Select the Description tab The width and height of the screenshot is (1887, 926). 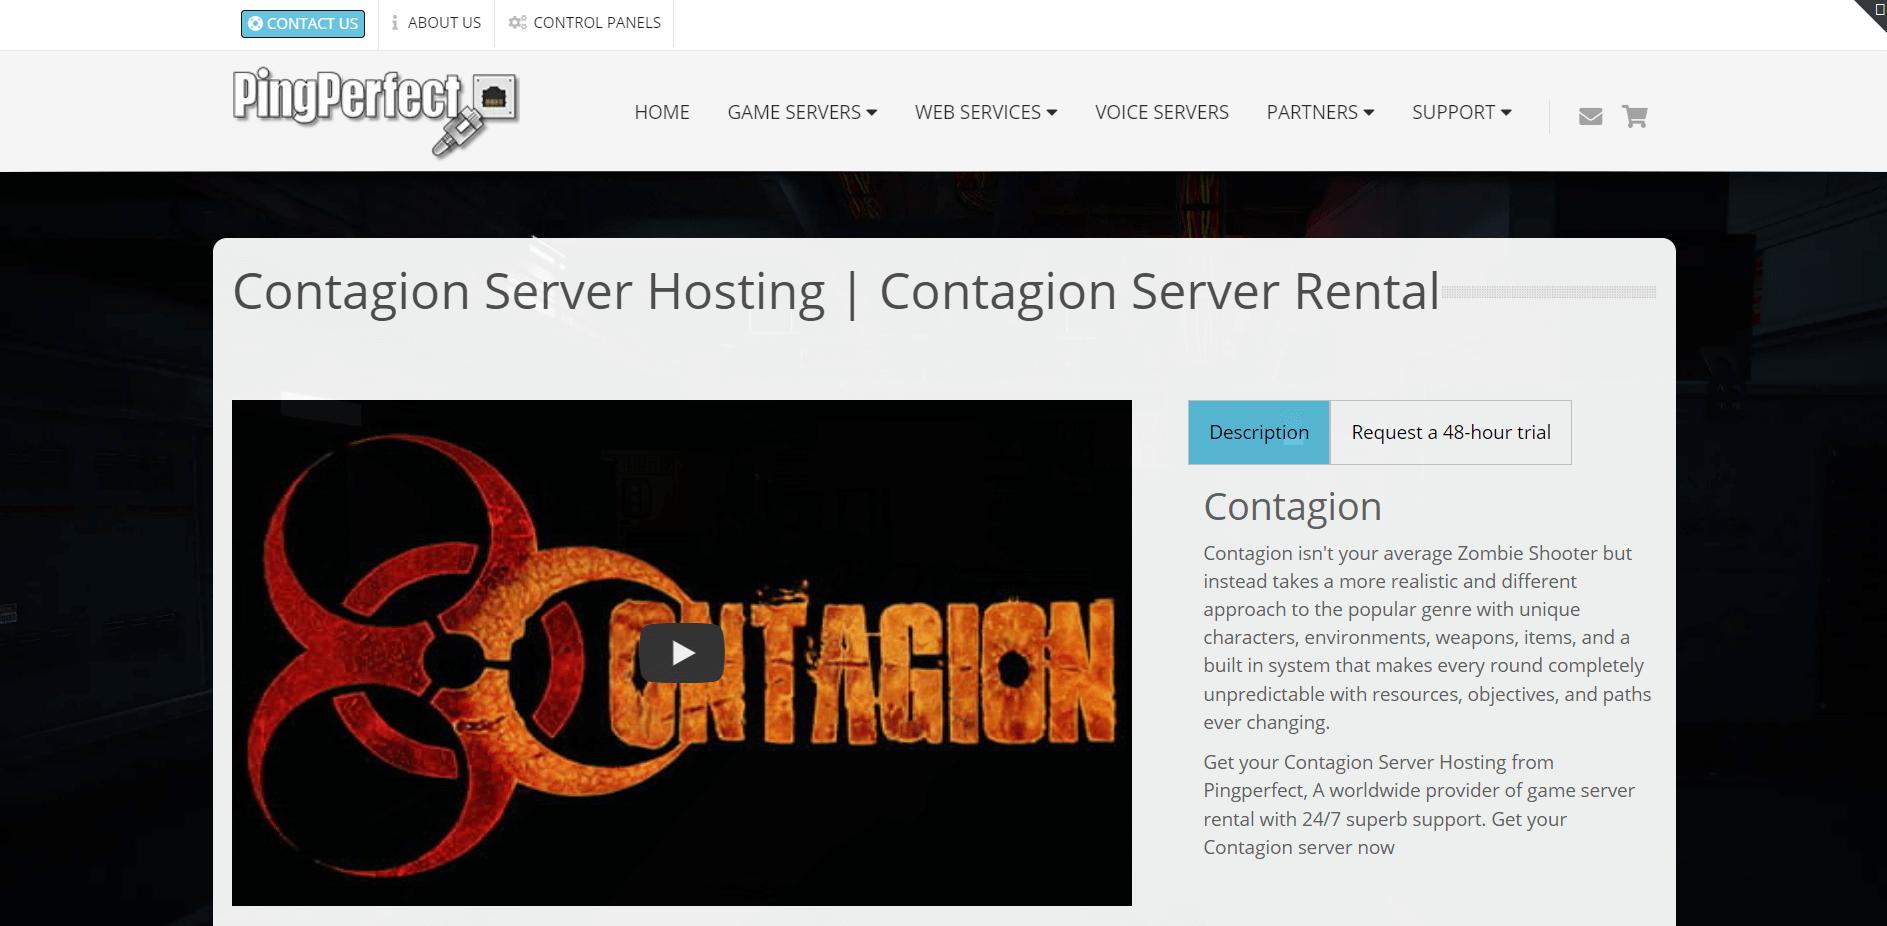(1259, 432)
